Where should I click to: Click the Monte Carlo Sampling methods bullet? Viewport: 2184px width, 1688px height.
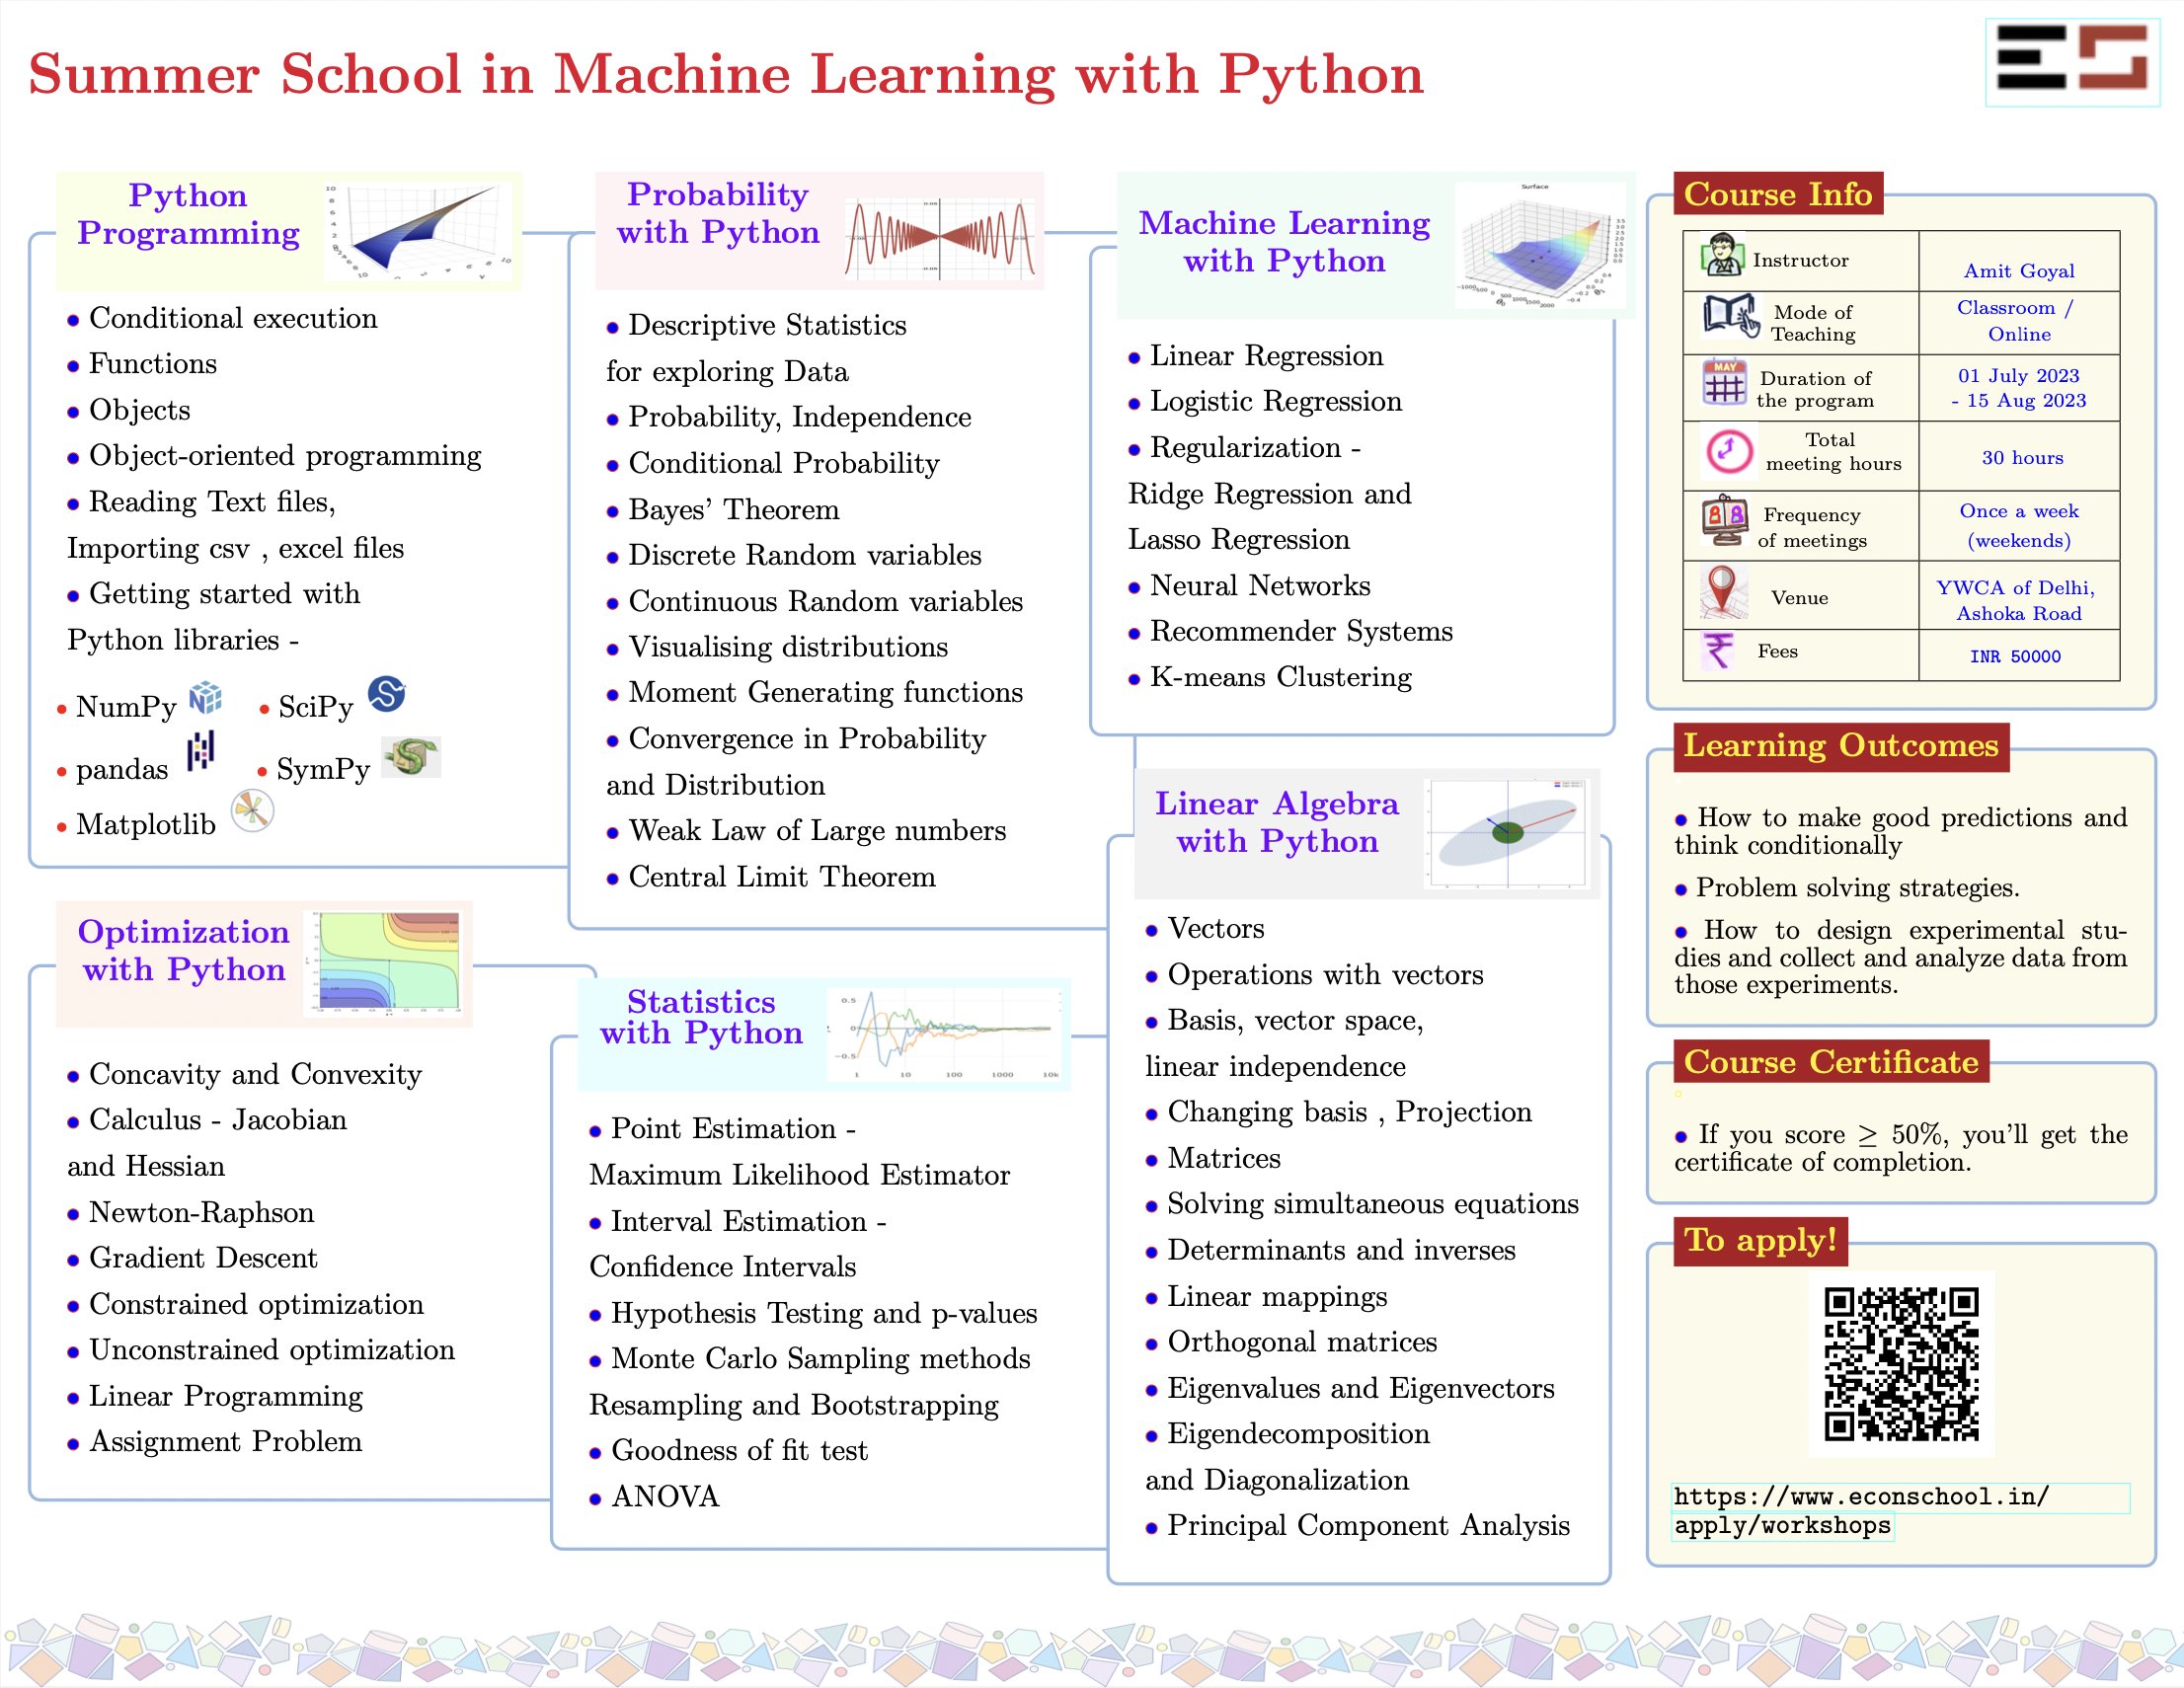click(810, 1359)
